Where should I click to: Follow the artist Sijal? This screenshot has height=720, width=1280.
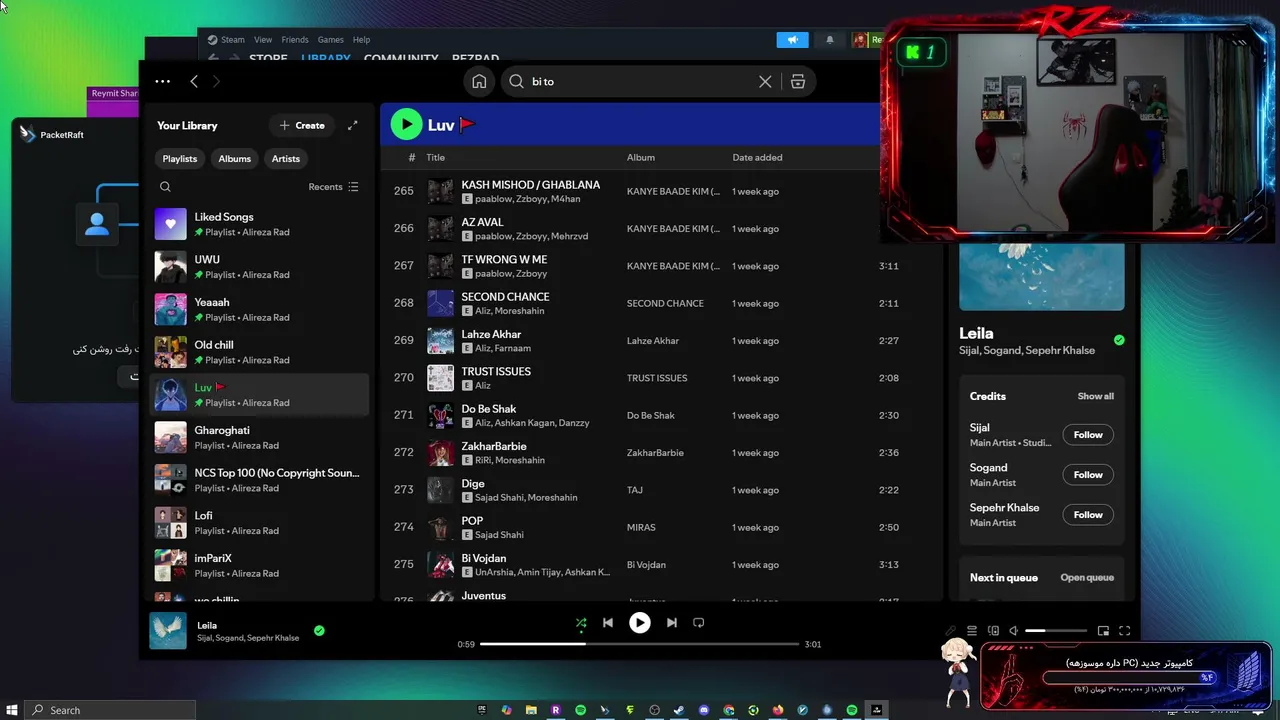coord(1088,435)
